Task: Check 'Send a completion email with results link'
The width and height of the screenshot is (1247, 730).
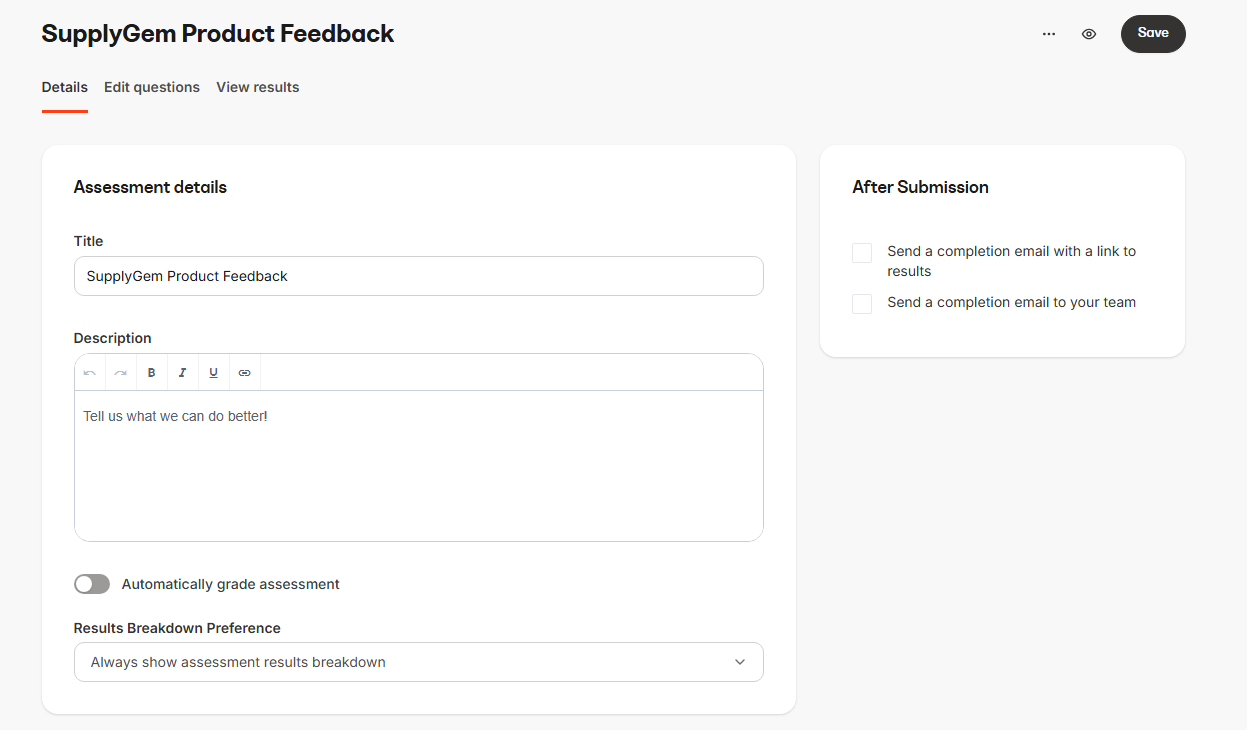Action: click(x=861, y=252)
